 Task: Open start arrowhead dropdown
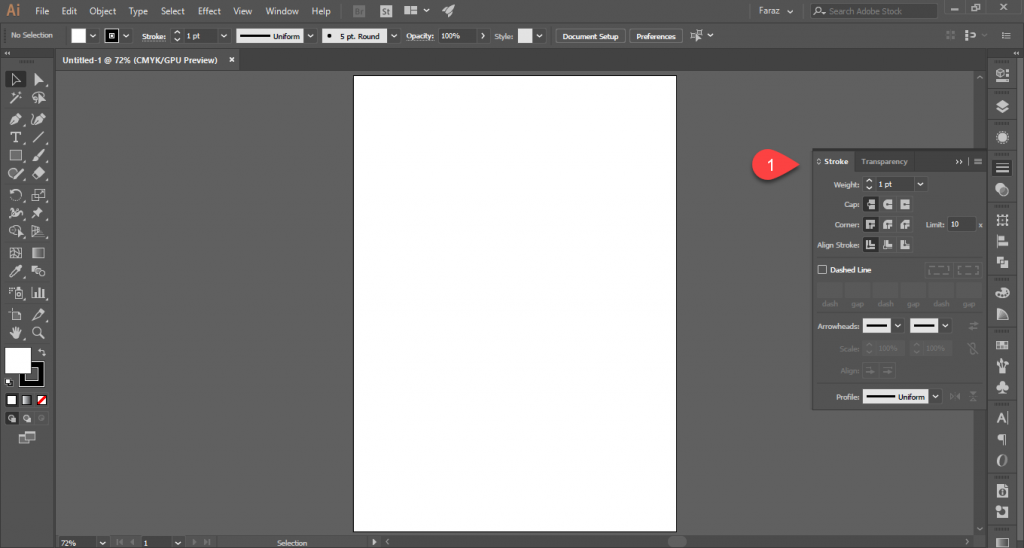point(898,326)
